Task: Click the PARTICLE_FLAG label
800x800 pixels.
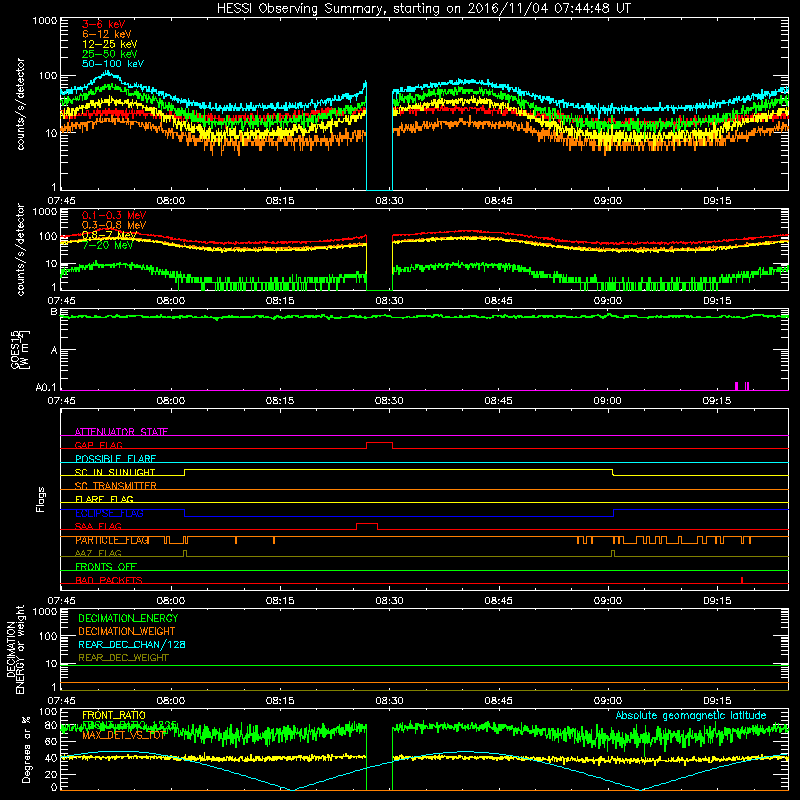Action: click(112, 540)
